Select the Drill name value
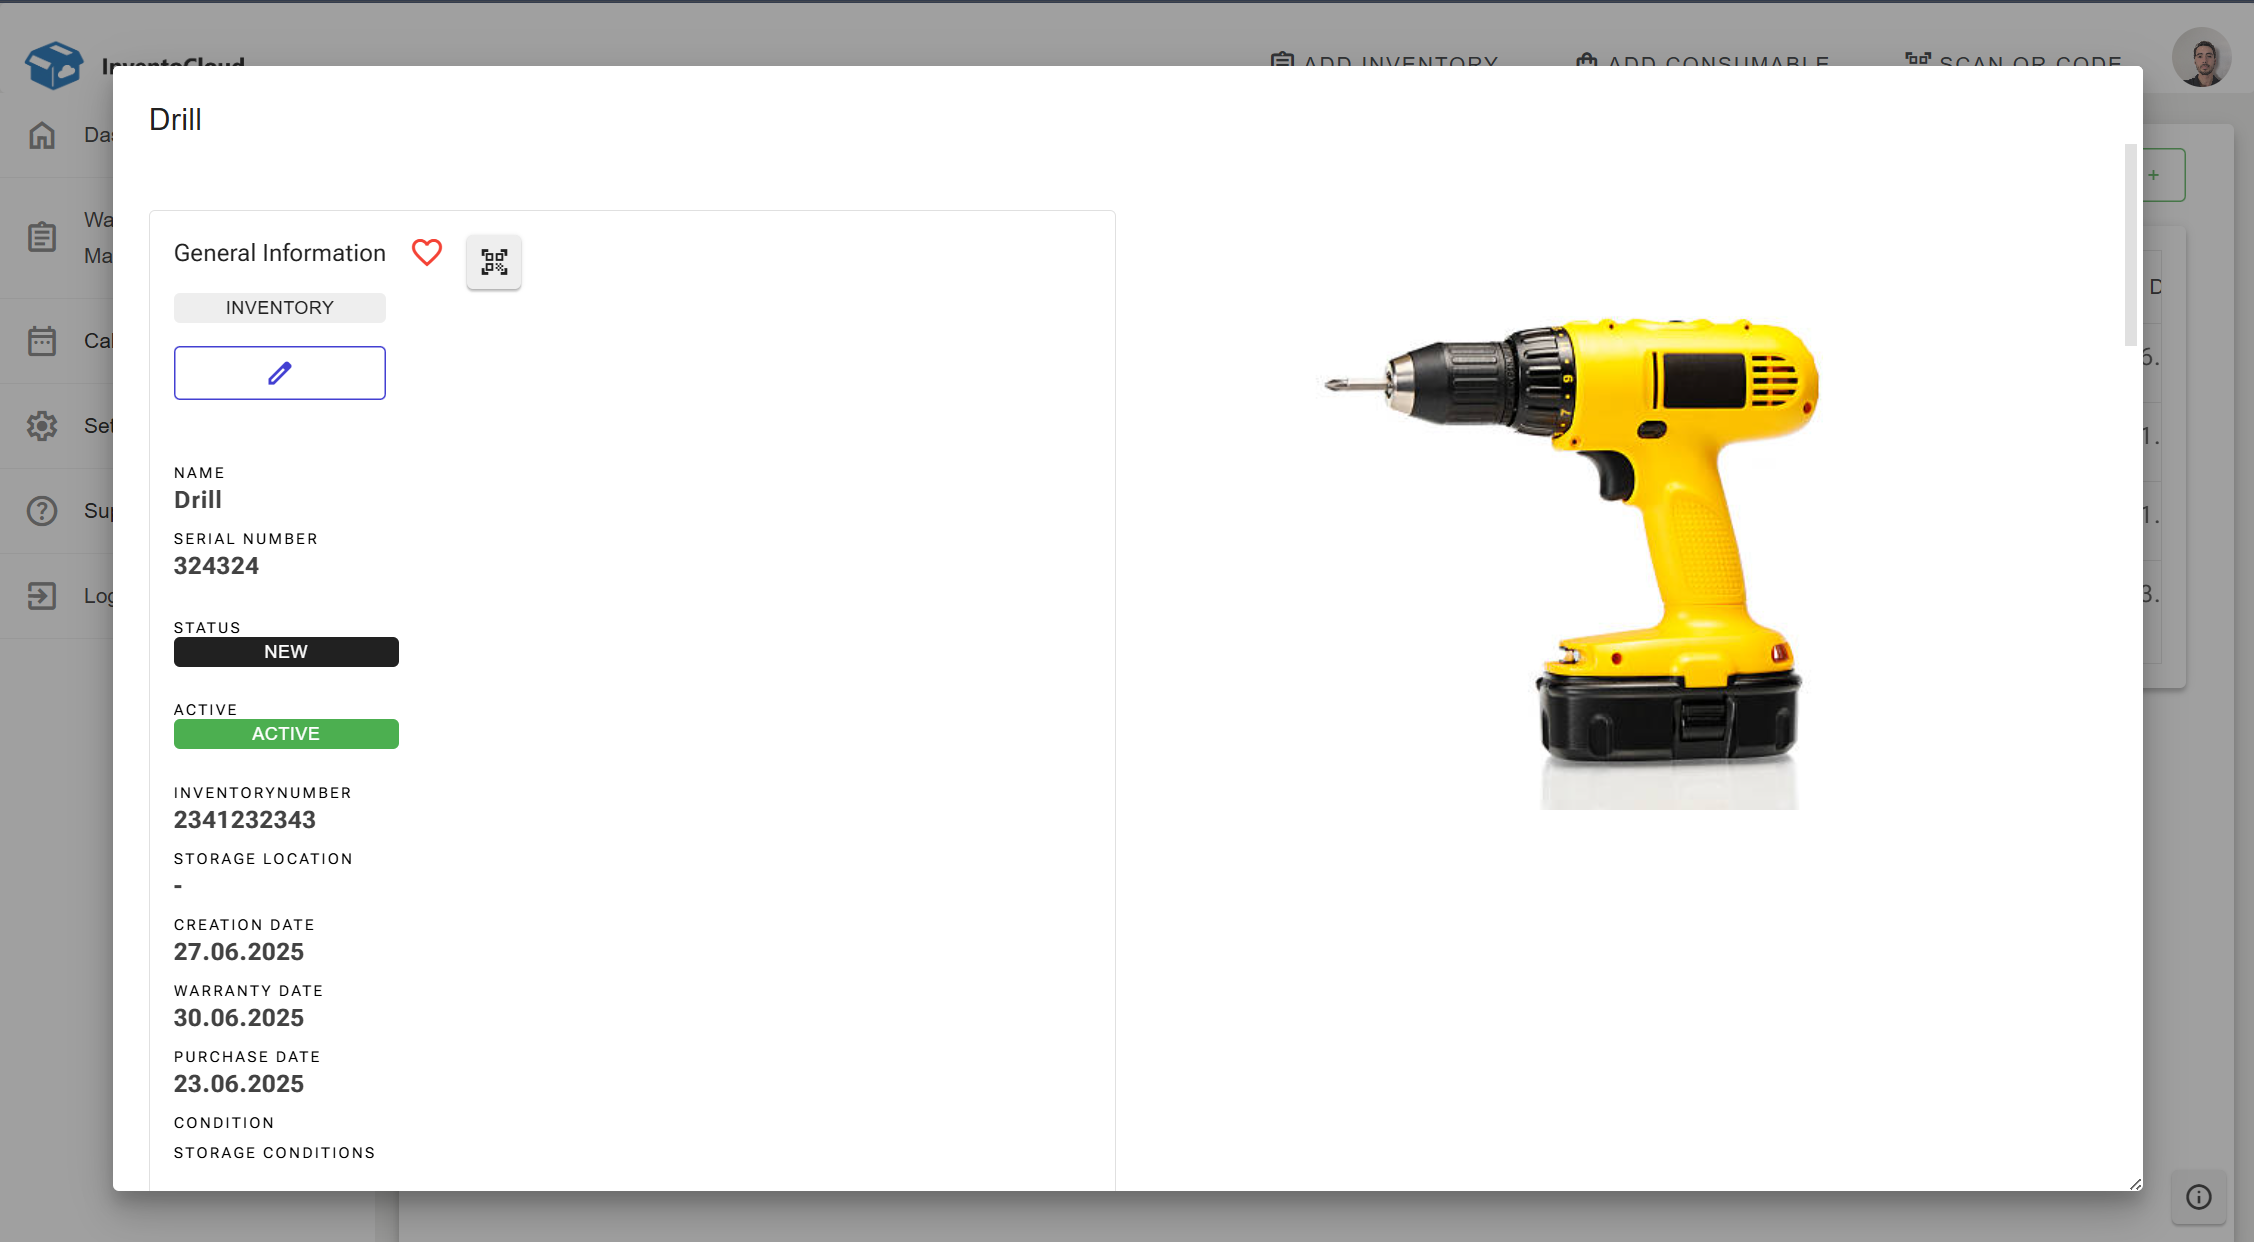The width and height of the screenshot is (2254, 1242). click(198, 500)
